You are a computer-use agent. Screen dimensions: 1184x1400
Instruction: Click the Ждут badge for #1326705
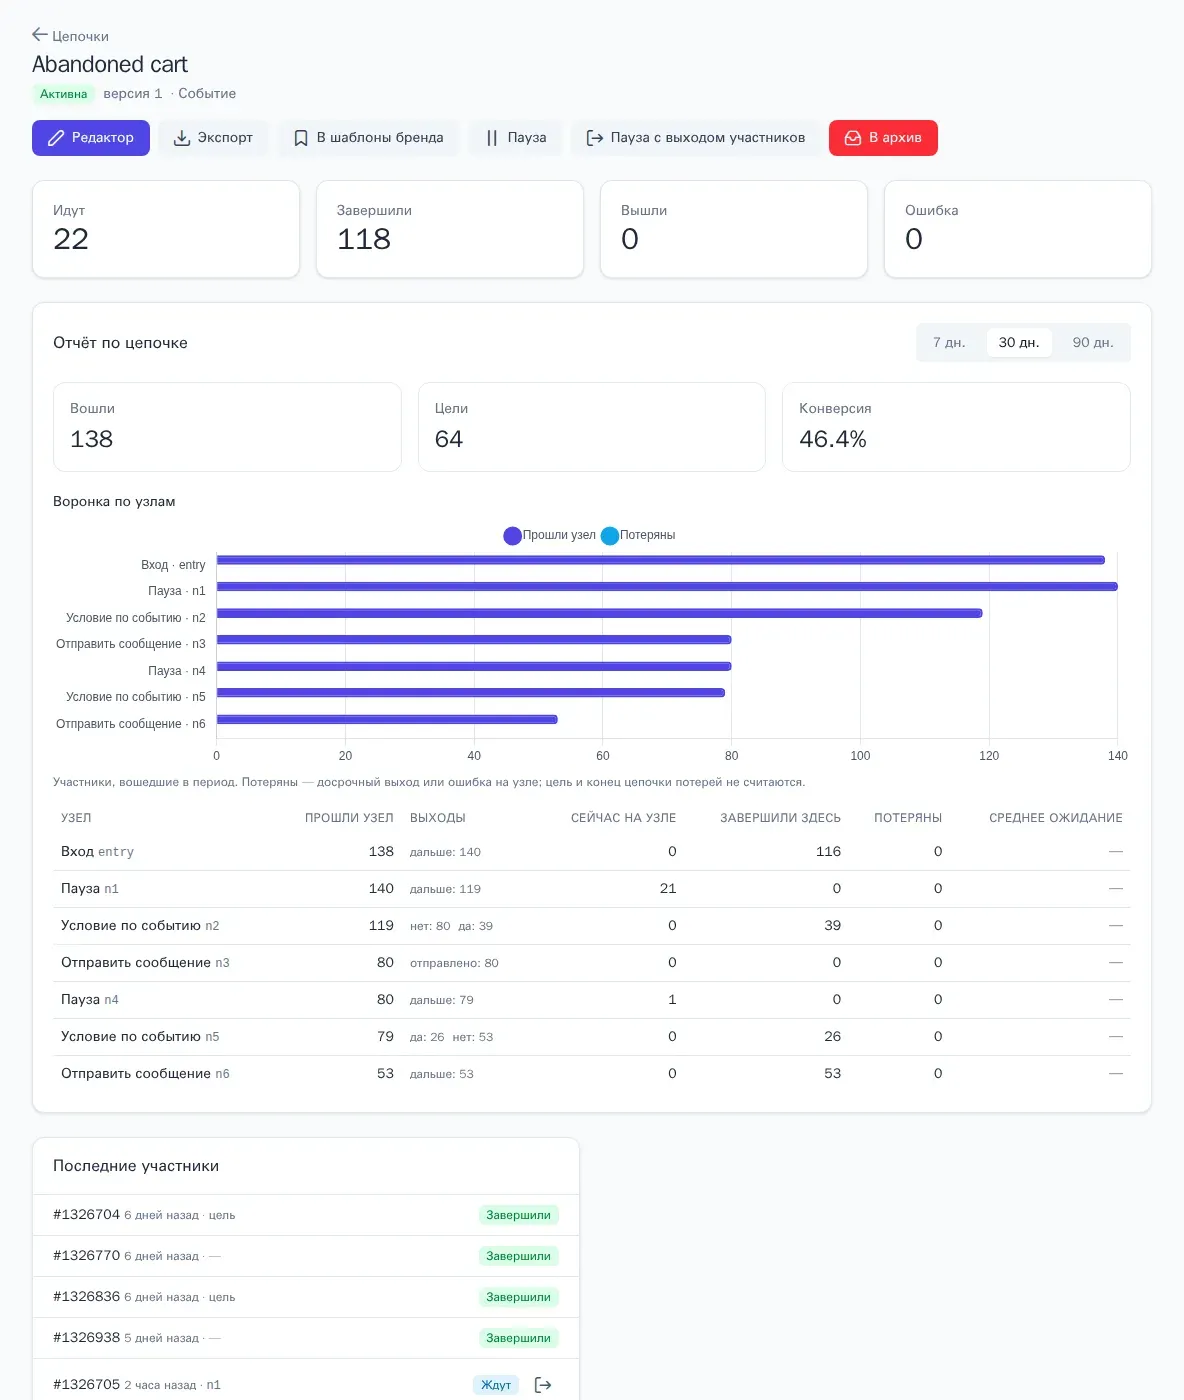[x=496, y=1385]
